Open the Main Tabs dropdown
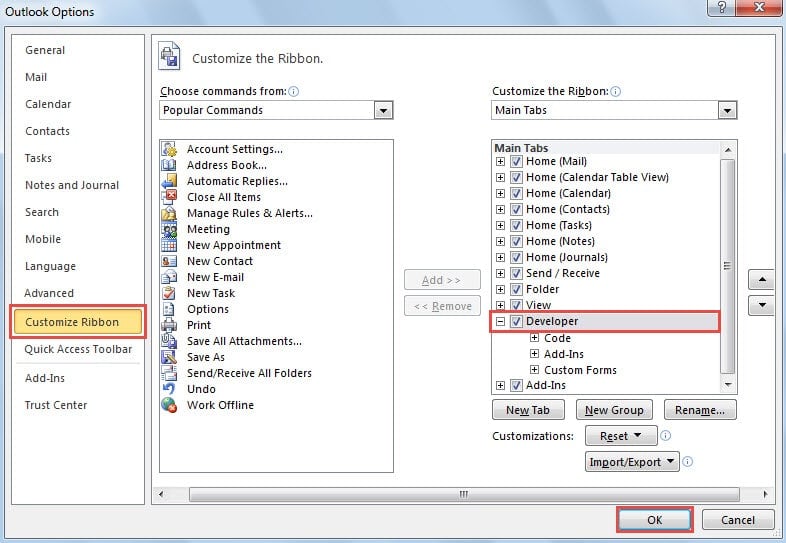 (x=727, y=110)
